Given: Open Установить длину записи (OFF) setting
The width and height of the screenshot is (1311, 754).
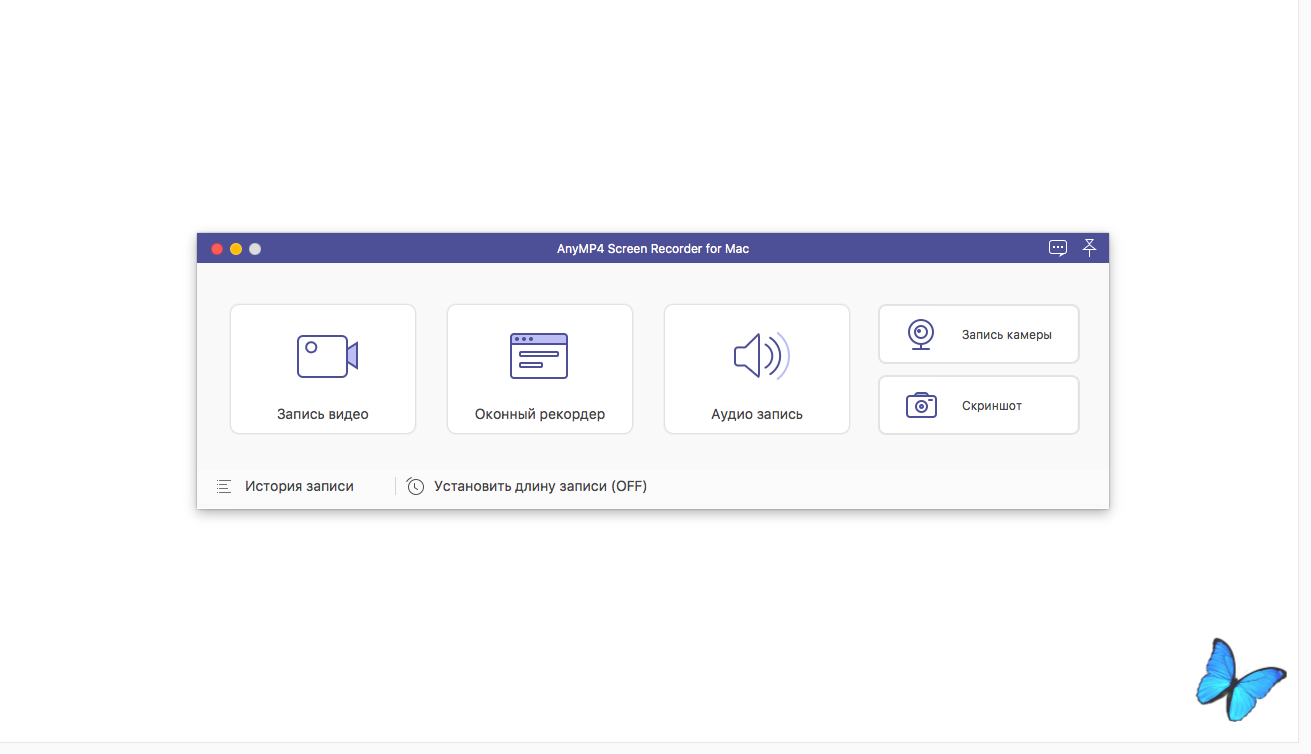Looking at the screenshot, I should tap(540, 486).
